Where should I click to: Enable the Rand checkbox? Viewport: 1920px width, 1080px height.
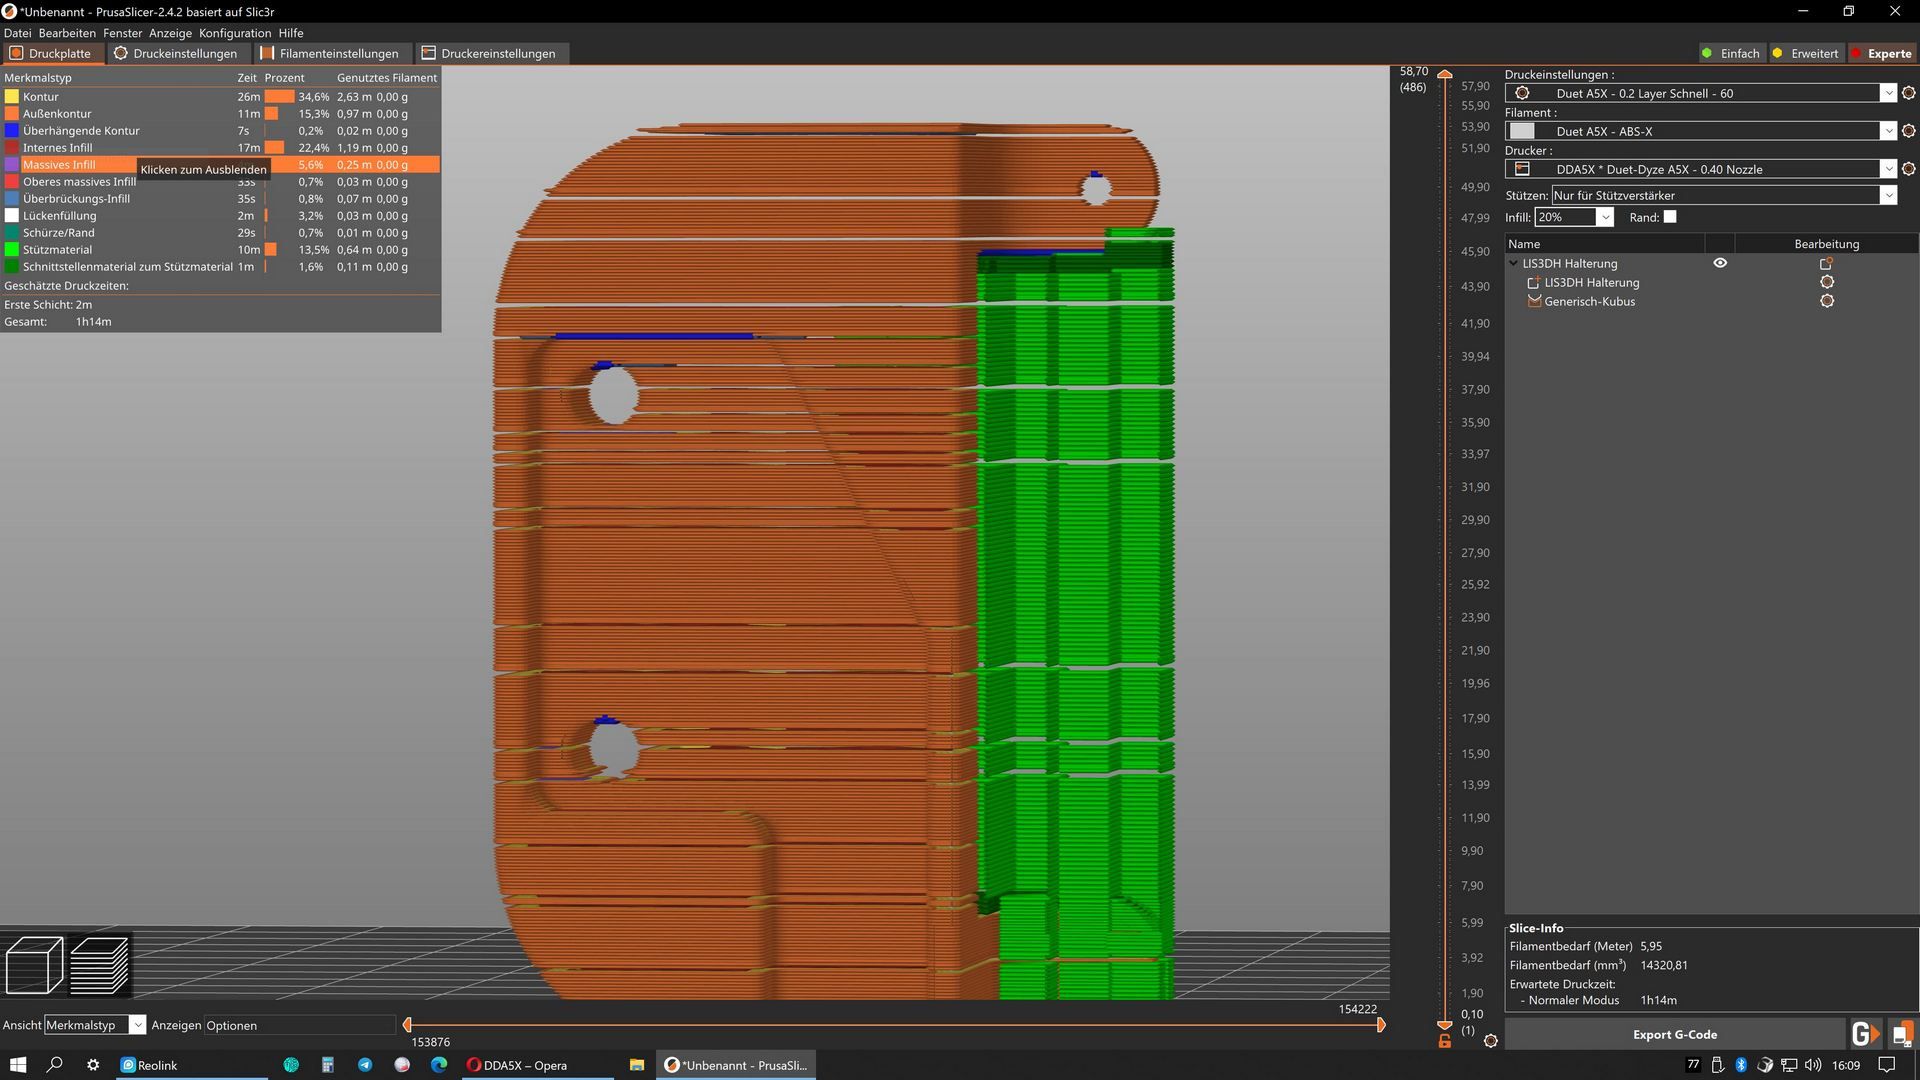(1670, 217)
